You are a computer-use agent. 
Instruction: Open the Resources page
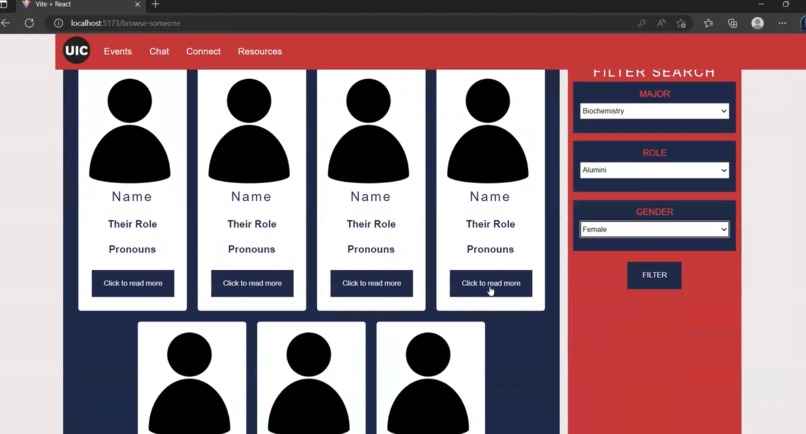[260, 51]
